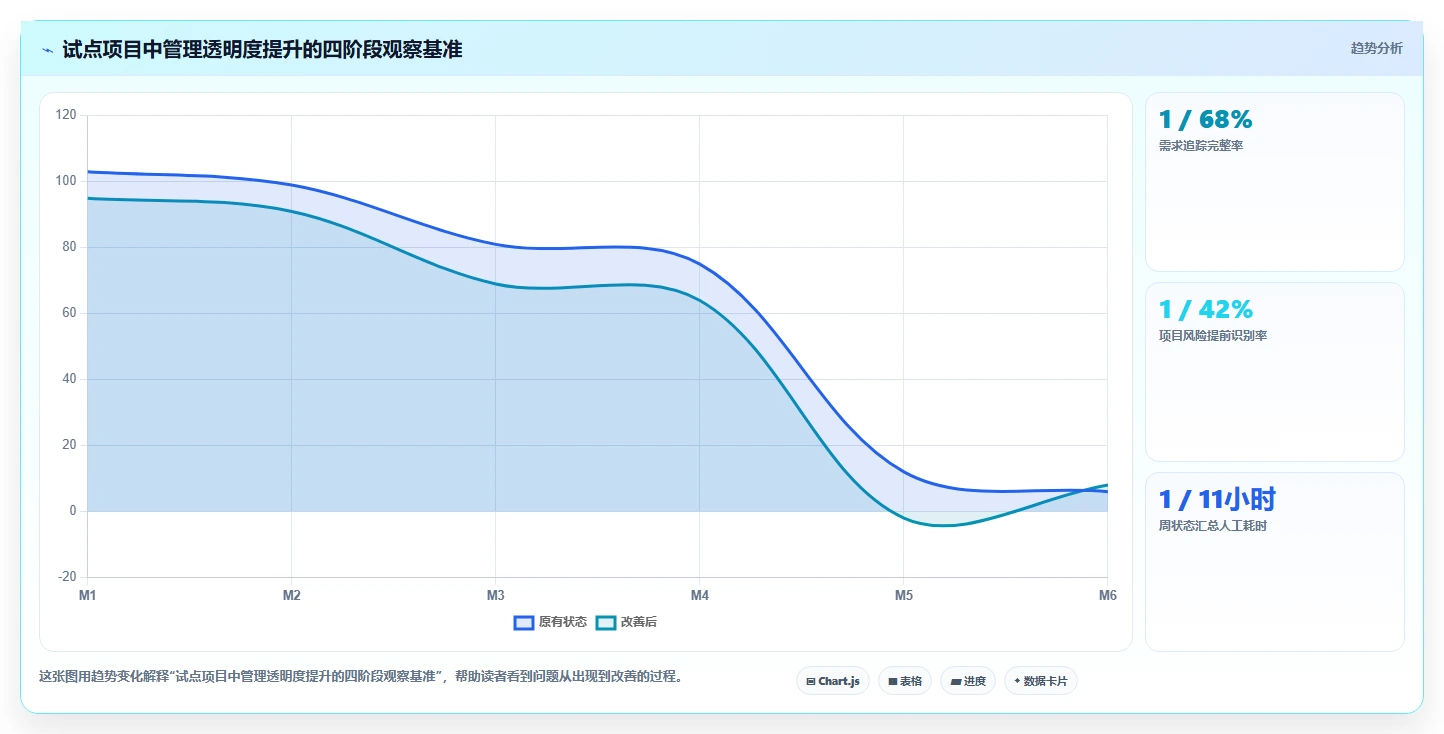Click the -20 y-axis value
Screen dimensions: 1444x734
point(67,577)
